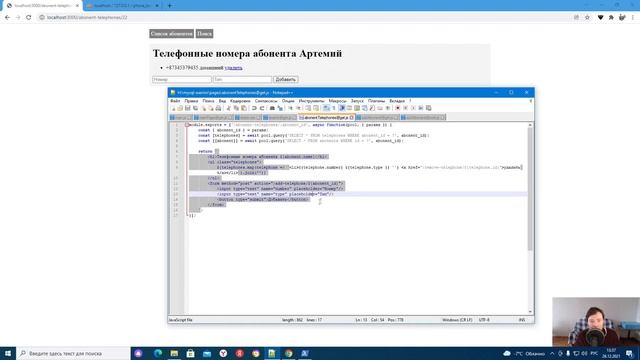
Task: Select the abonentTelephones@get.js tab
Action: click(x=326, y=118)
